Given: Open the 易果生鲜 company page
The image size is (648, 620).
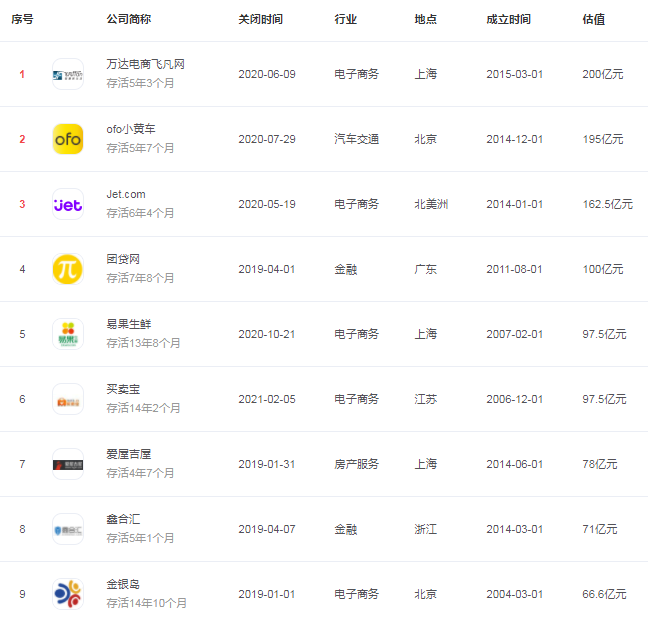Looking at the screenshot, I should pyautogui.click(x=129, y=324).
